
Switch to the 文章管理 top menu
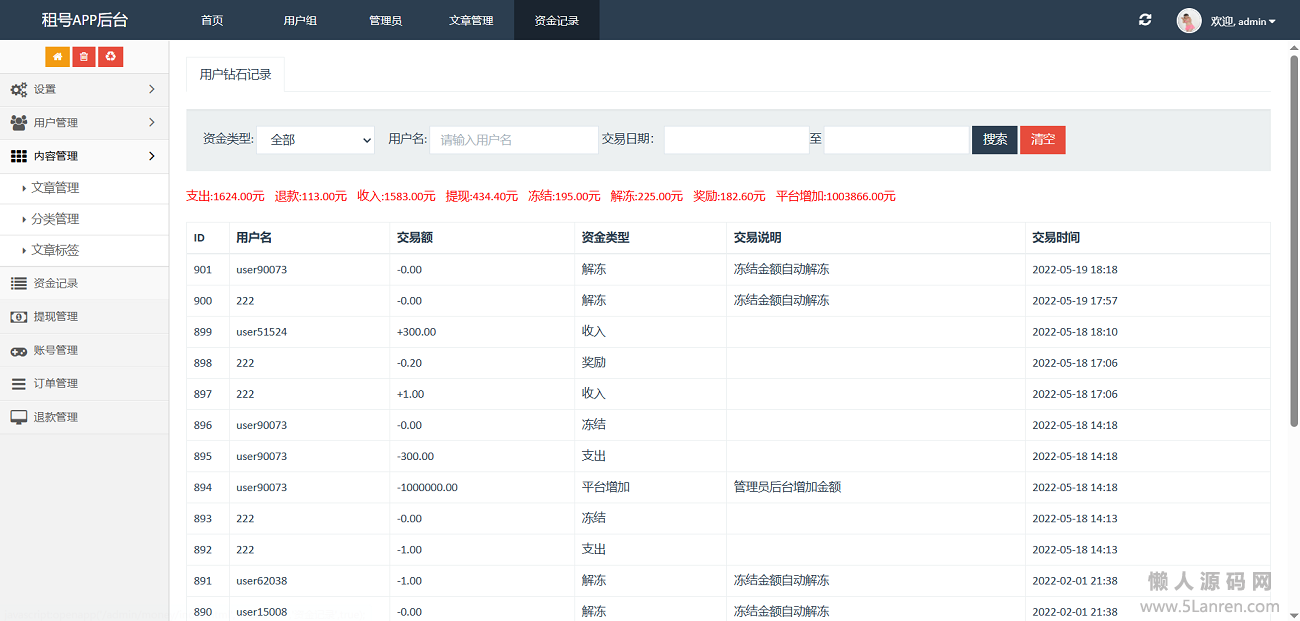click(471, 20)
